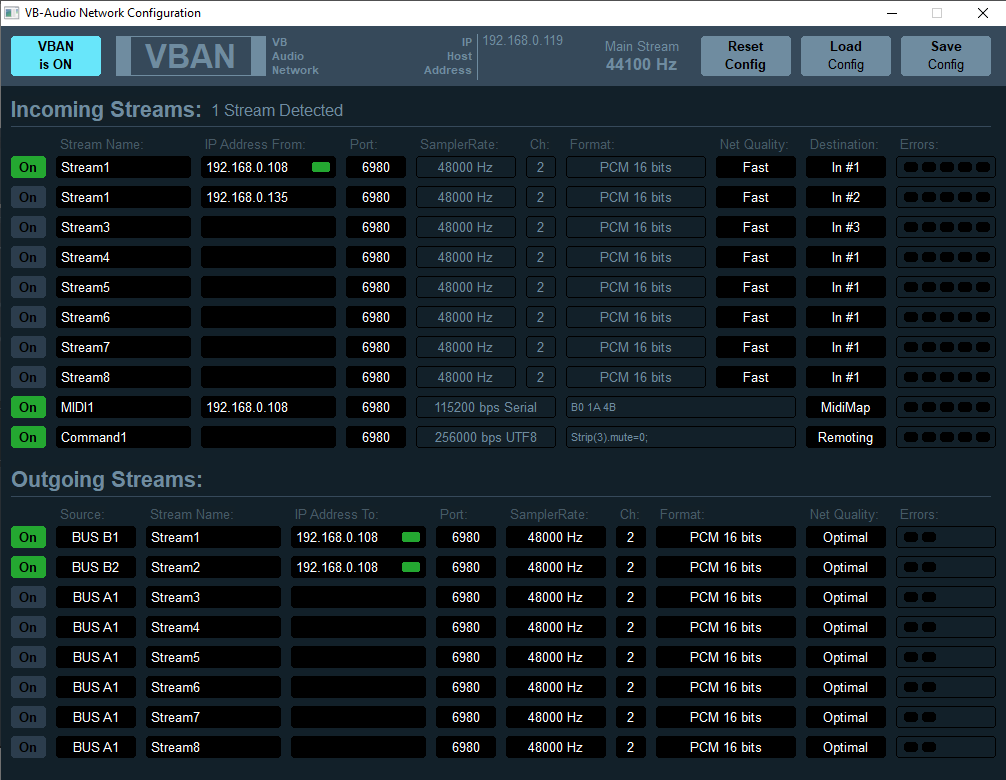Image resolution: width=1006 pixels, height=780 pixels.
Task: Disable the outgoing BUS B2 stream
Action: (28, 568)
